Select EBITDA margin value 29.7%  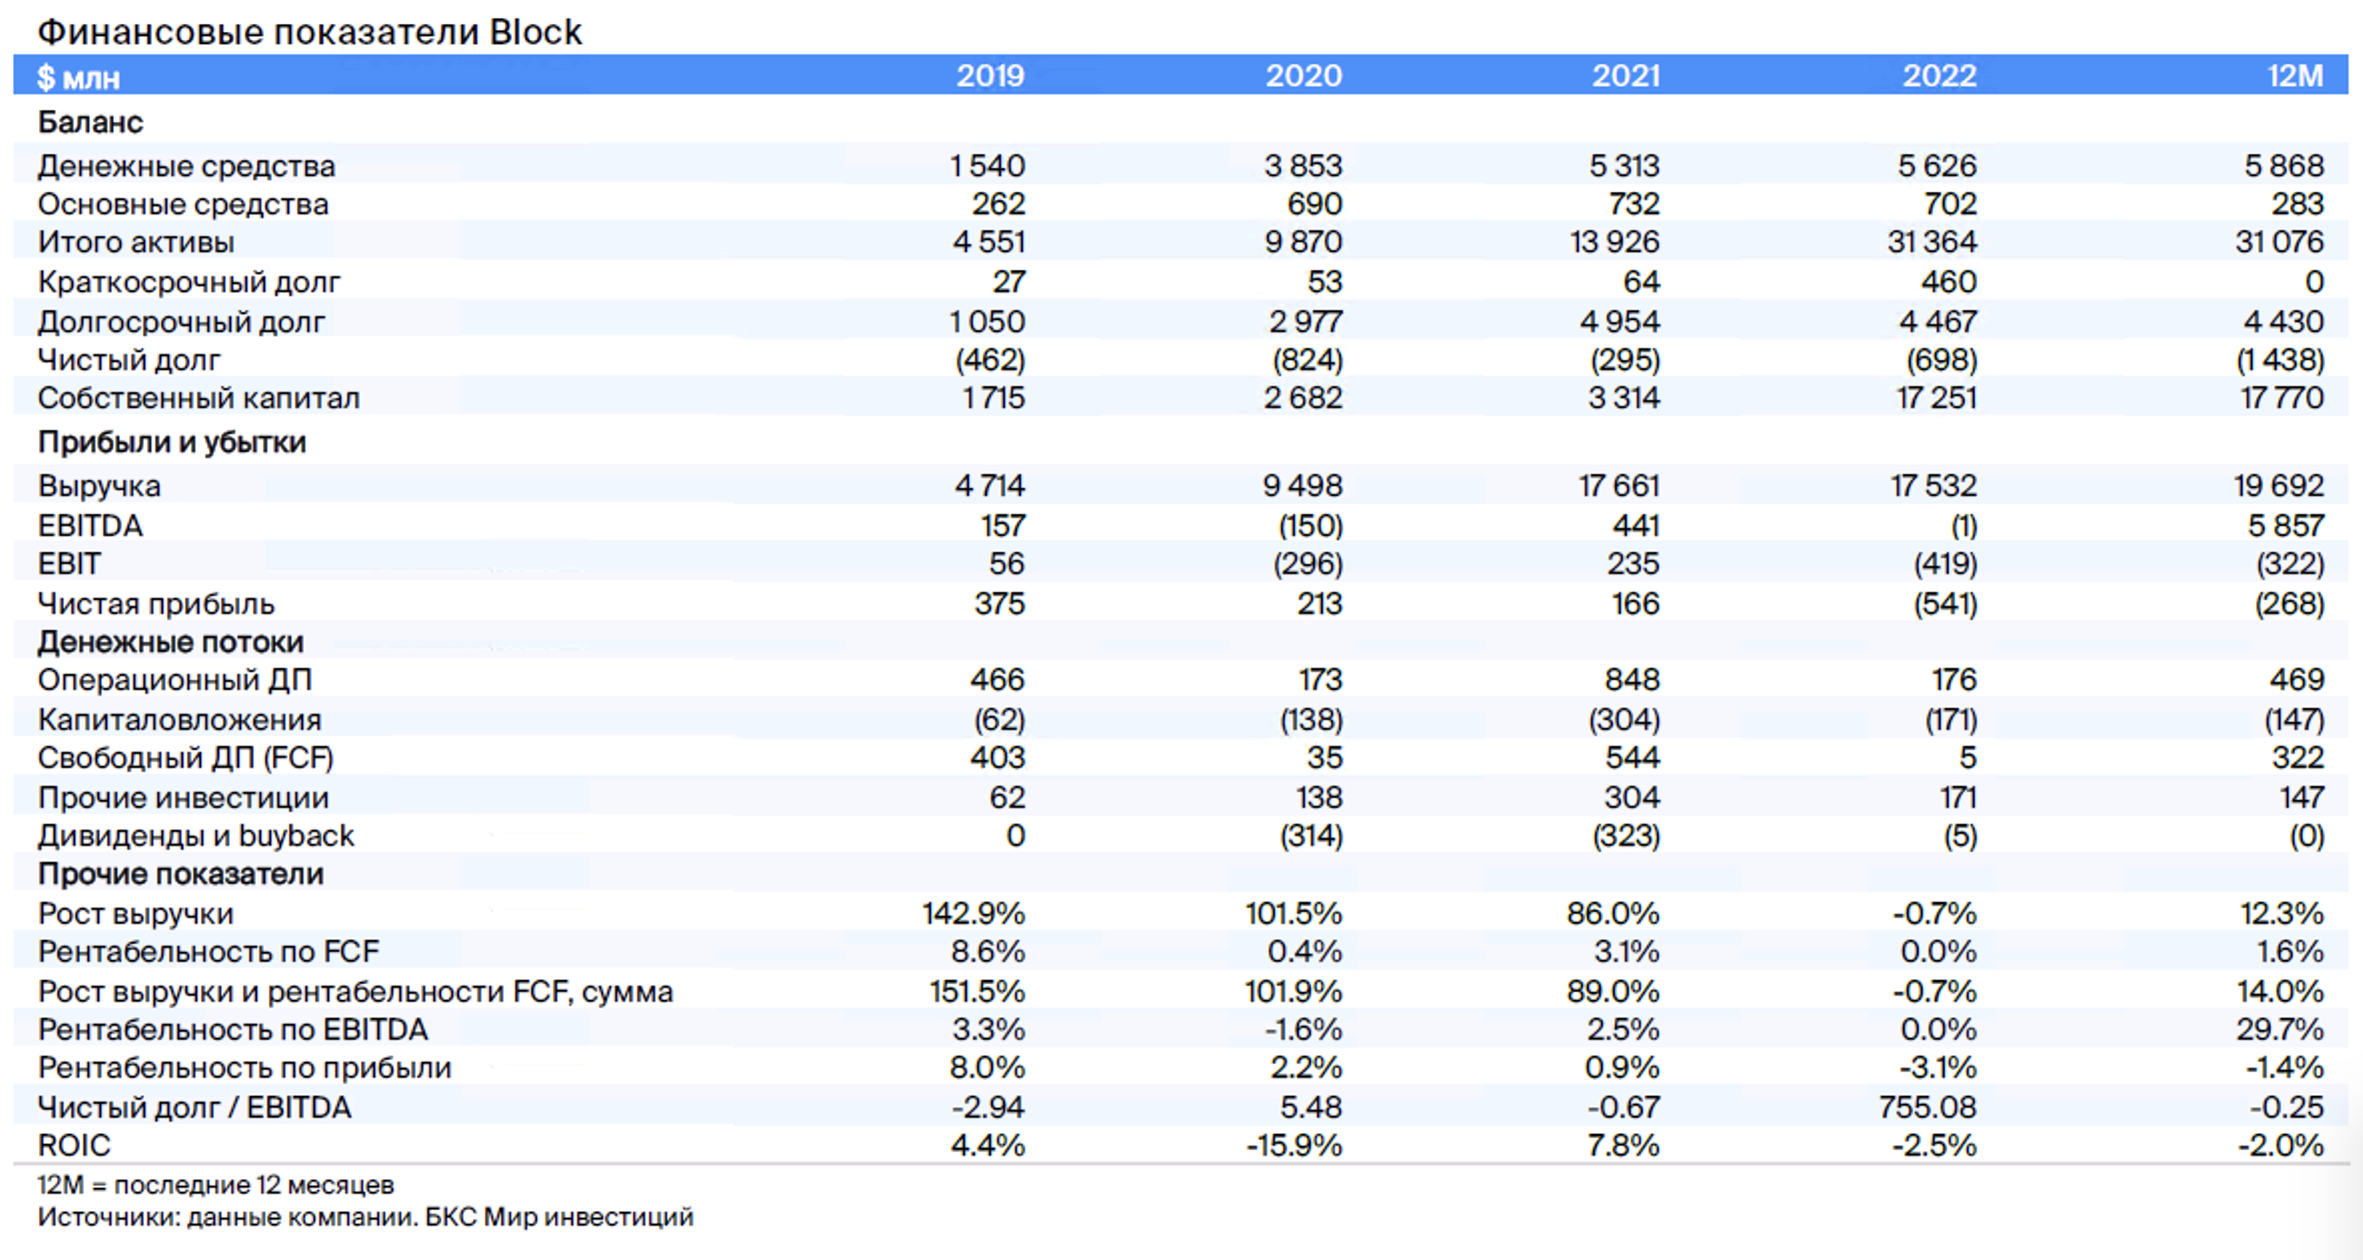2281,1030
